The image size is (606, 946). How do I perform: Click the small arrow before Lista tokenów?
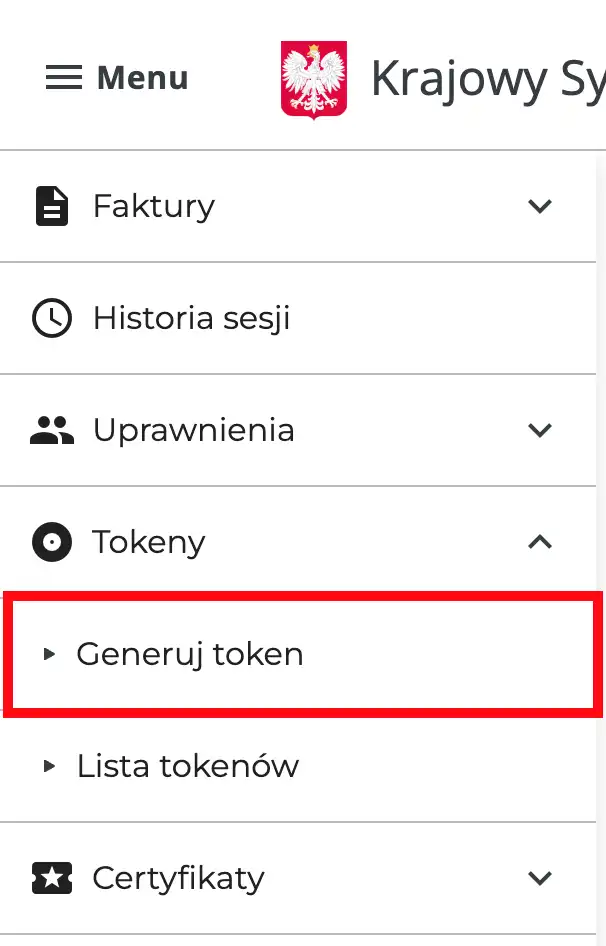coord(49,766)
